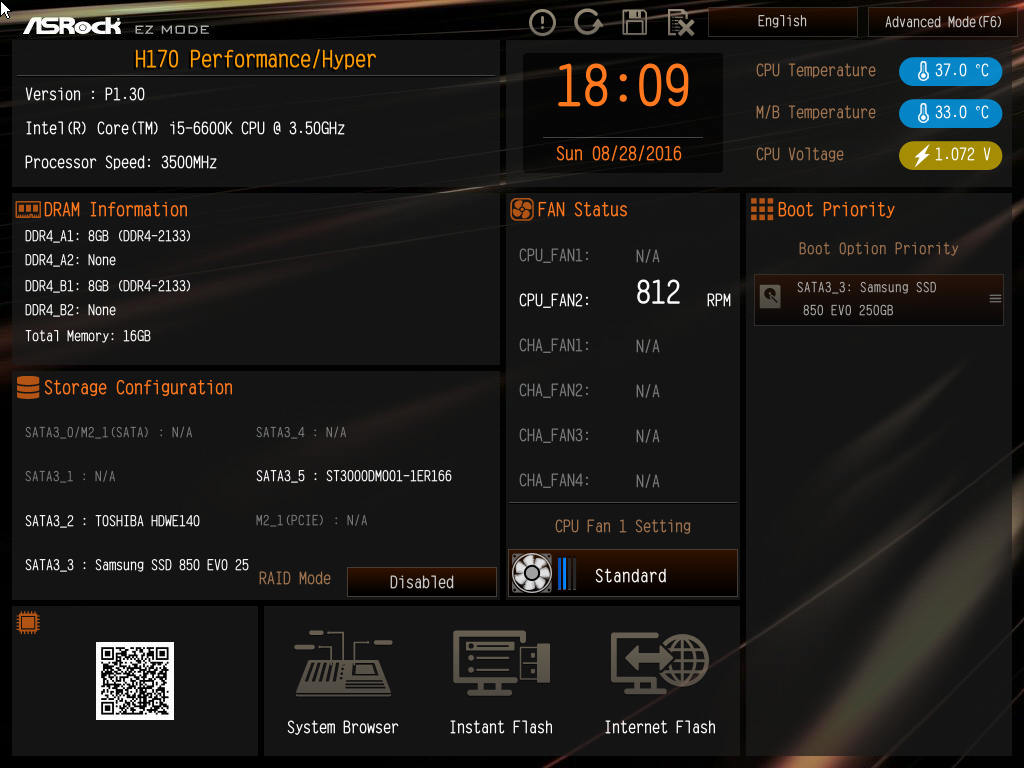Viewport: 1024px width, 768px height.
Task: Click the CHA_FAN4 N/A row
Action: (x=589, y=481)
